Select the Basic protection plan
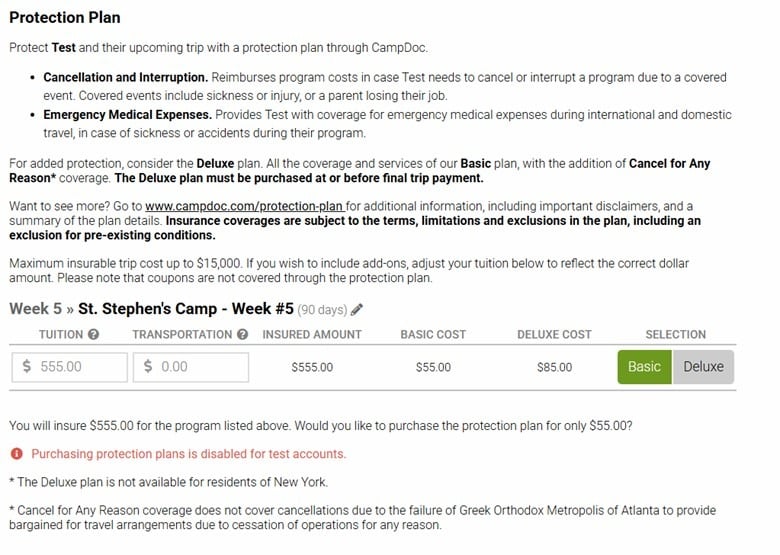Viewport: 780px width, 555px height. tap(644, 367)
